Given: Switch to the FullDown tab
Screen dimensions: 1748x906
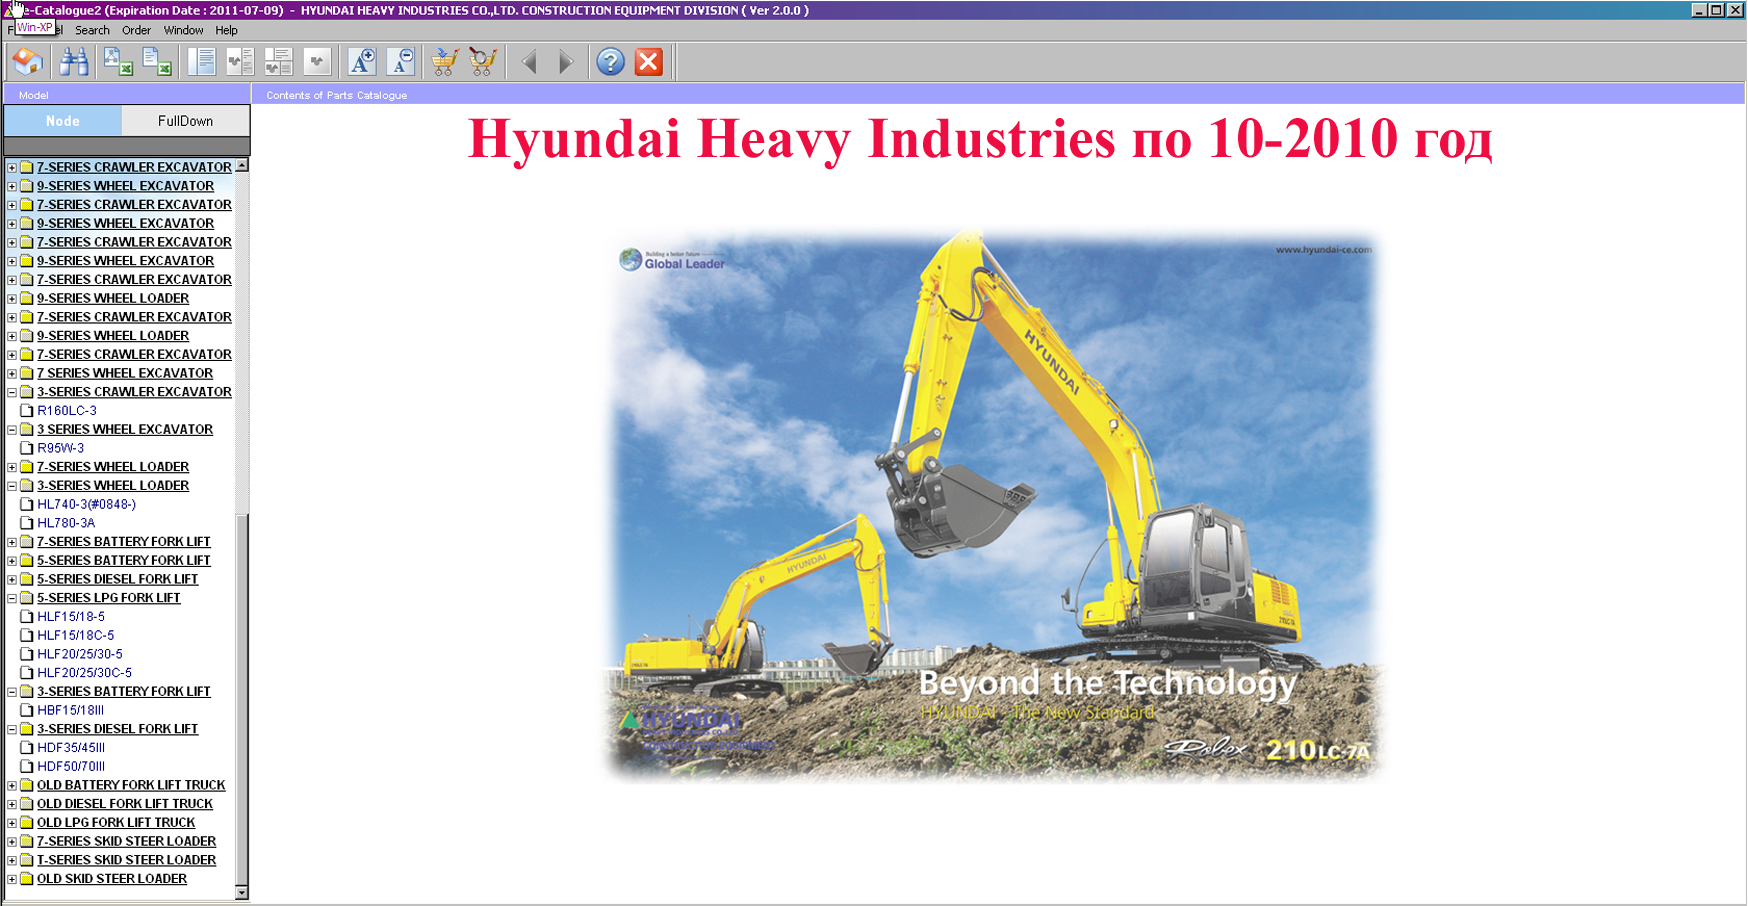Looking at the screenshot, I should (x=185, y=121).
